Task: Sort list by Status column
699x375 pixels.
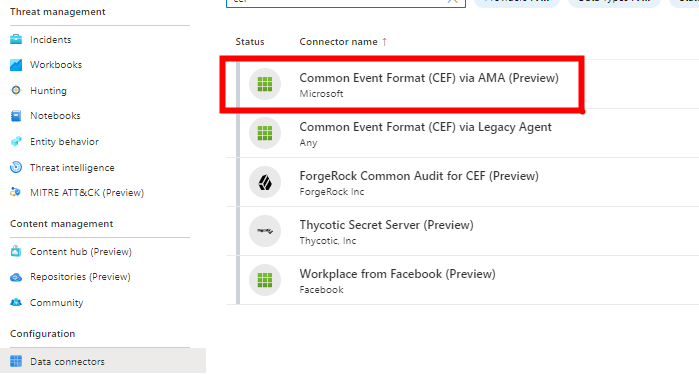Action: (x=250, y=42)
